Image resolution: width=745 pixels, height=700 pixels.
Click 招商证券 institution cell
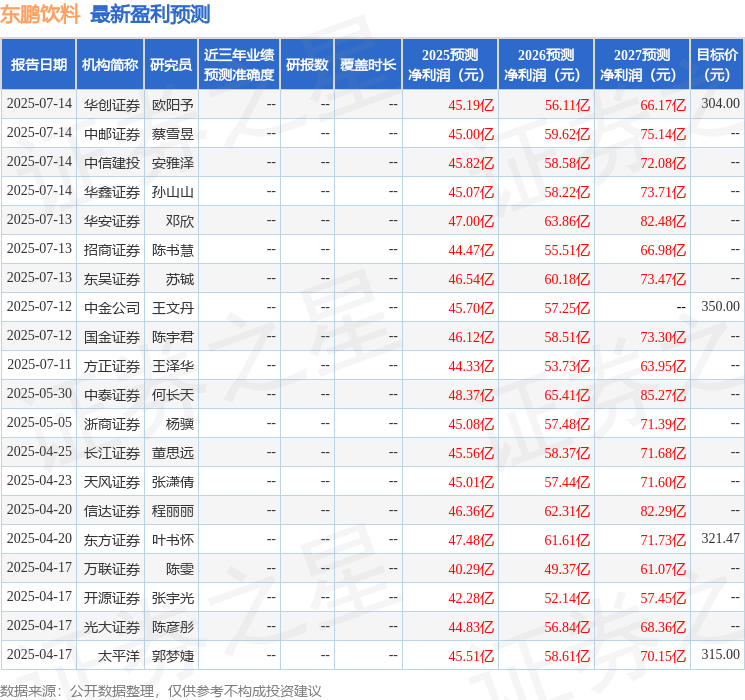pos(112,250)
